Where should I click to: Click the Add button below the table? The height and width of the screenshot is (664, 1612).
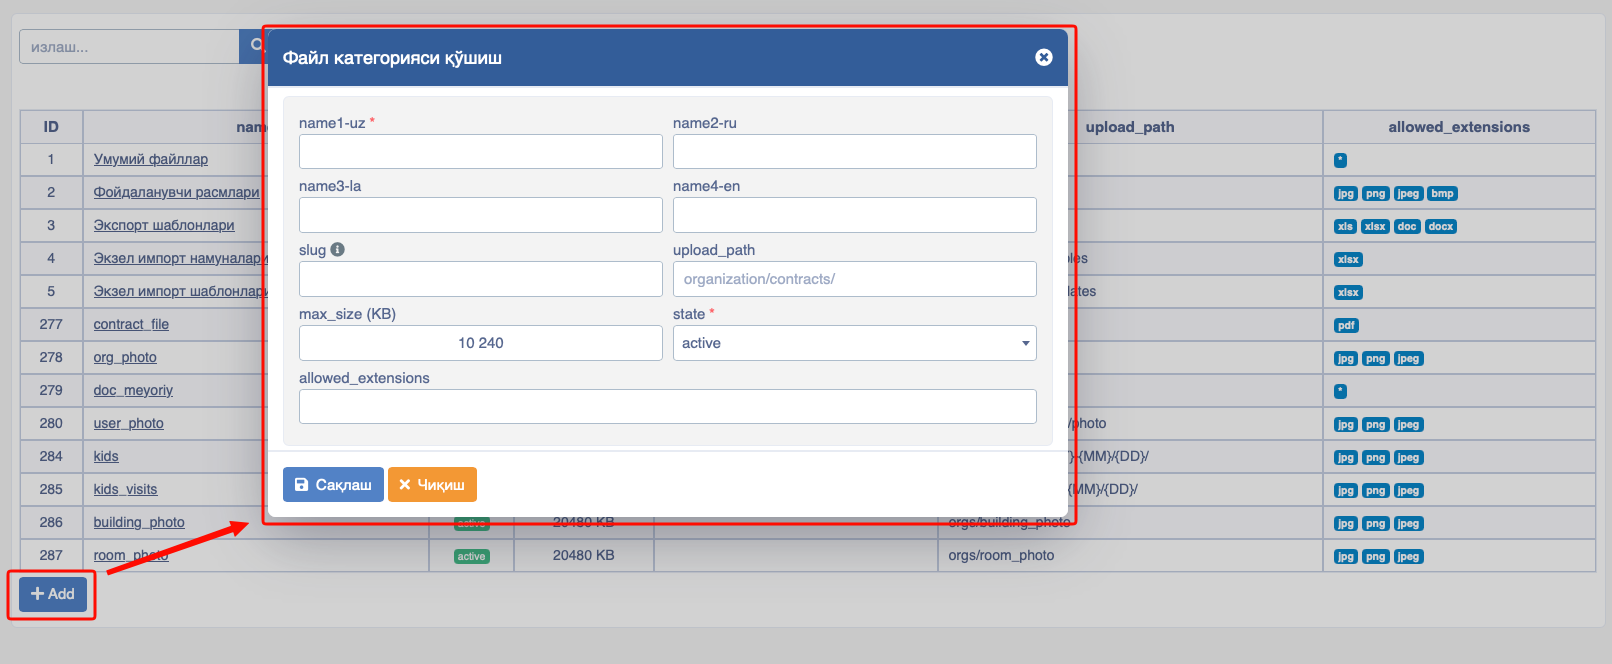(x=53, y=594)
